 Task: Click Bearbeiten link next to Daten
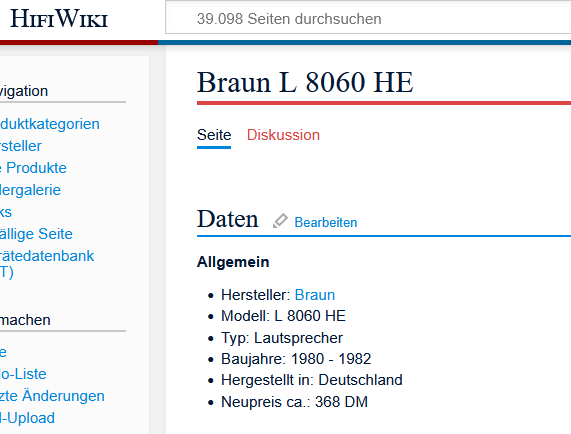[x=326, y=222]
